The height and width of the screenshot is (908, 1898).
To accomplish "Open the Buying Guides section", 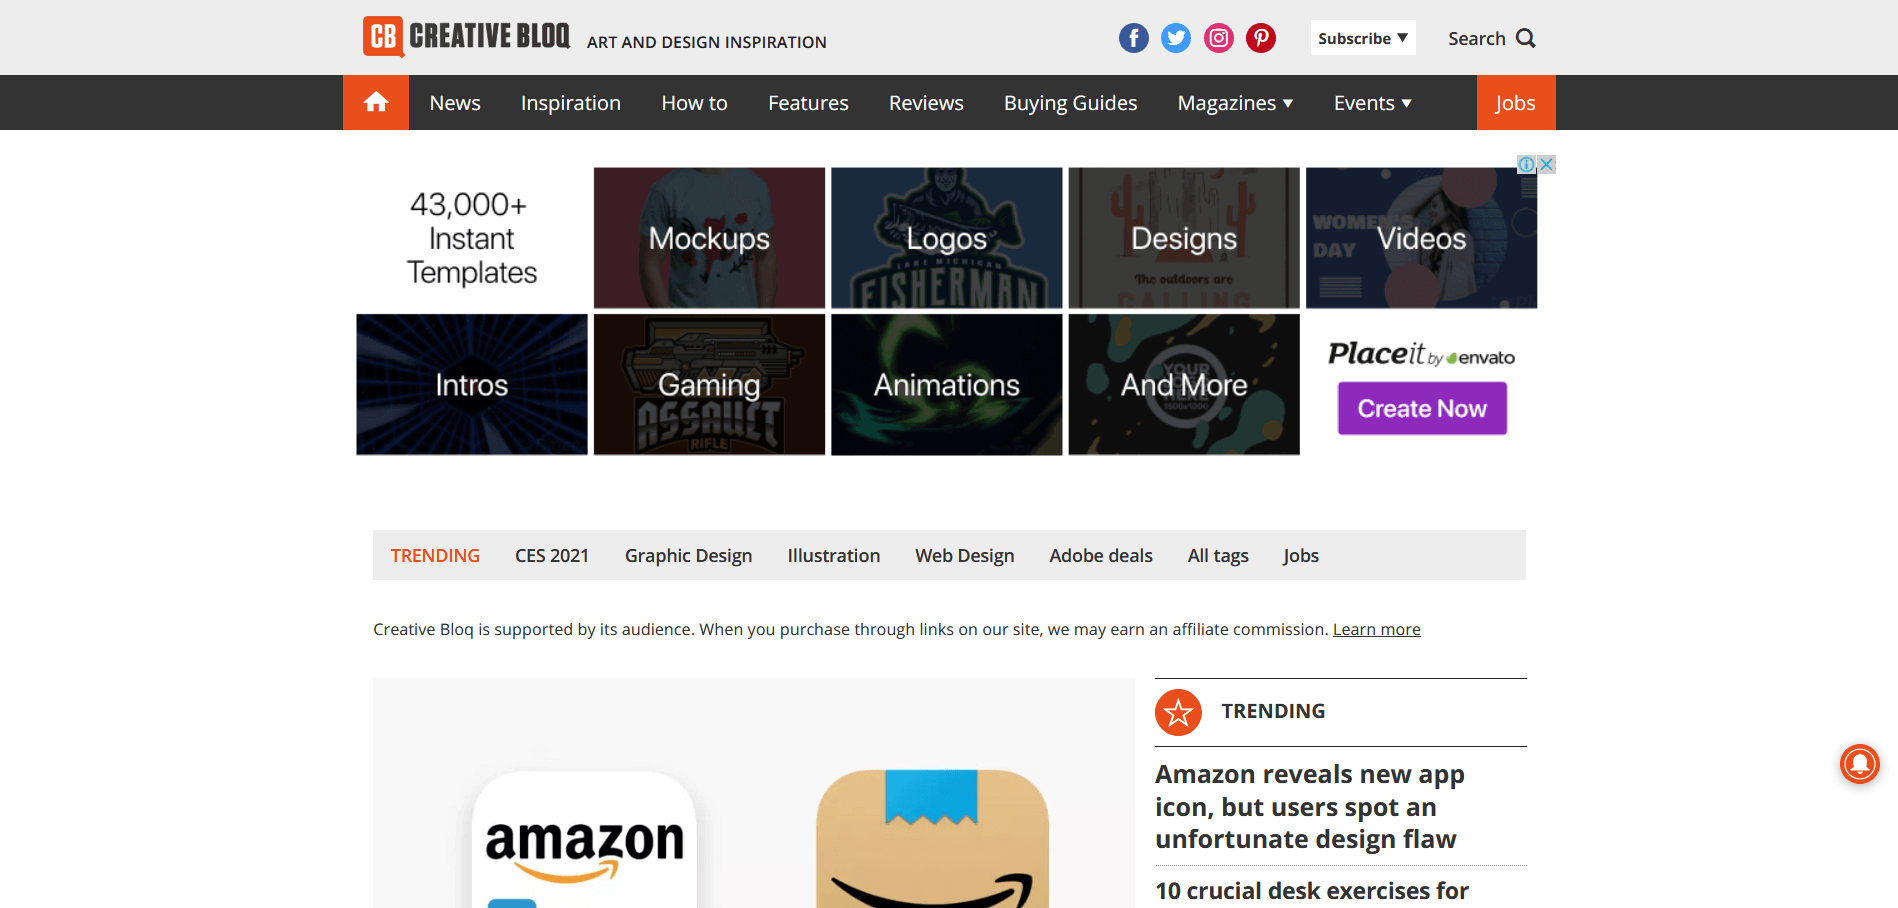I will 1070,103.
